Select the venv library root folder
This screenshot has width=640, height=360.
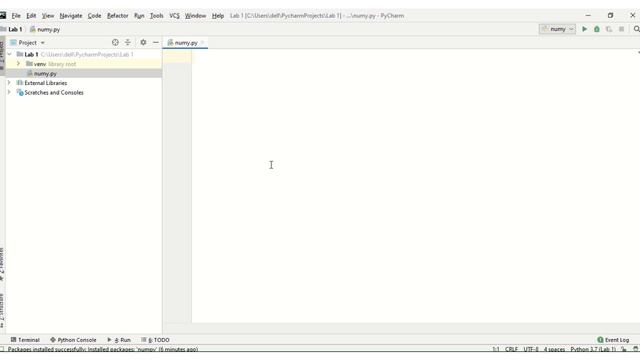pyautogui.click(x=84, y=64)
